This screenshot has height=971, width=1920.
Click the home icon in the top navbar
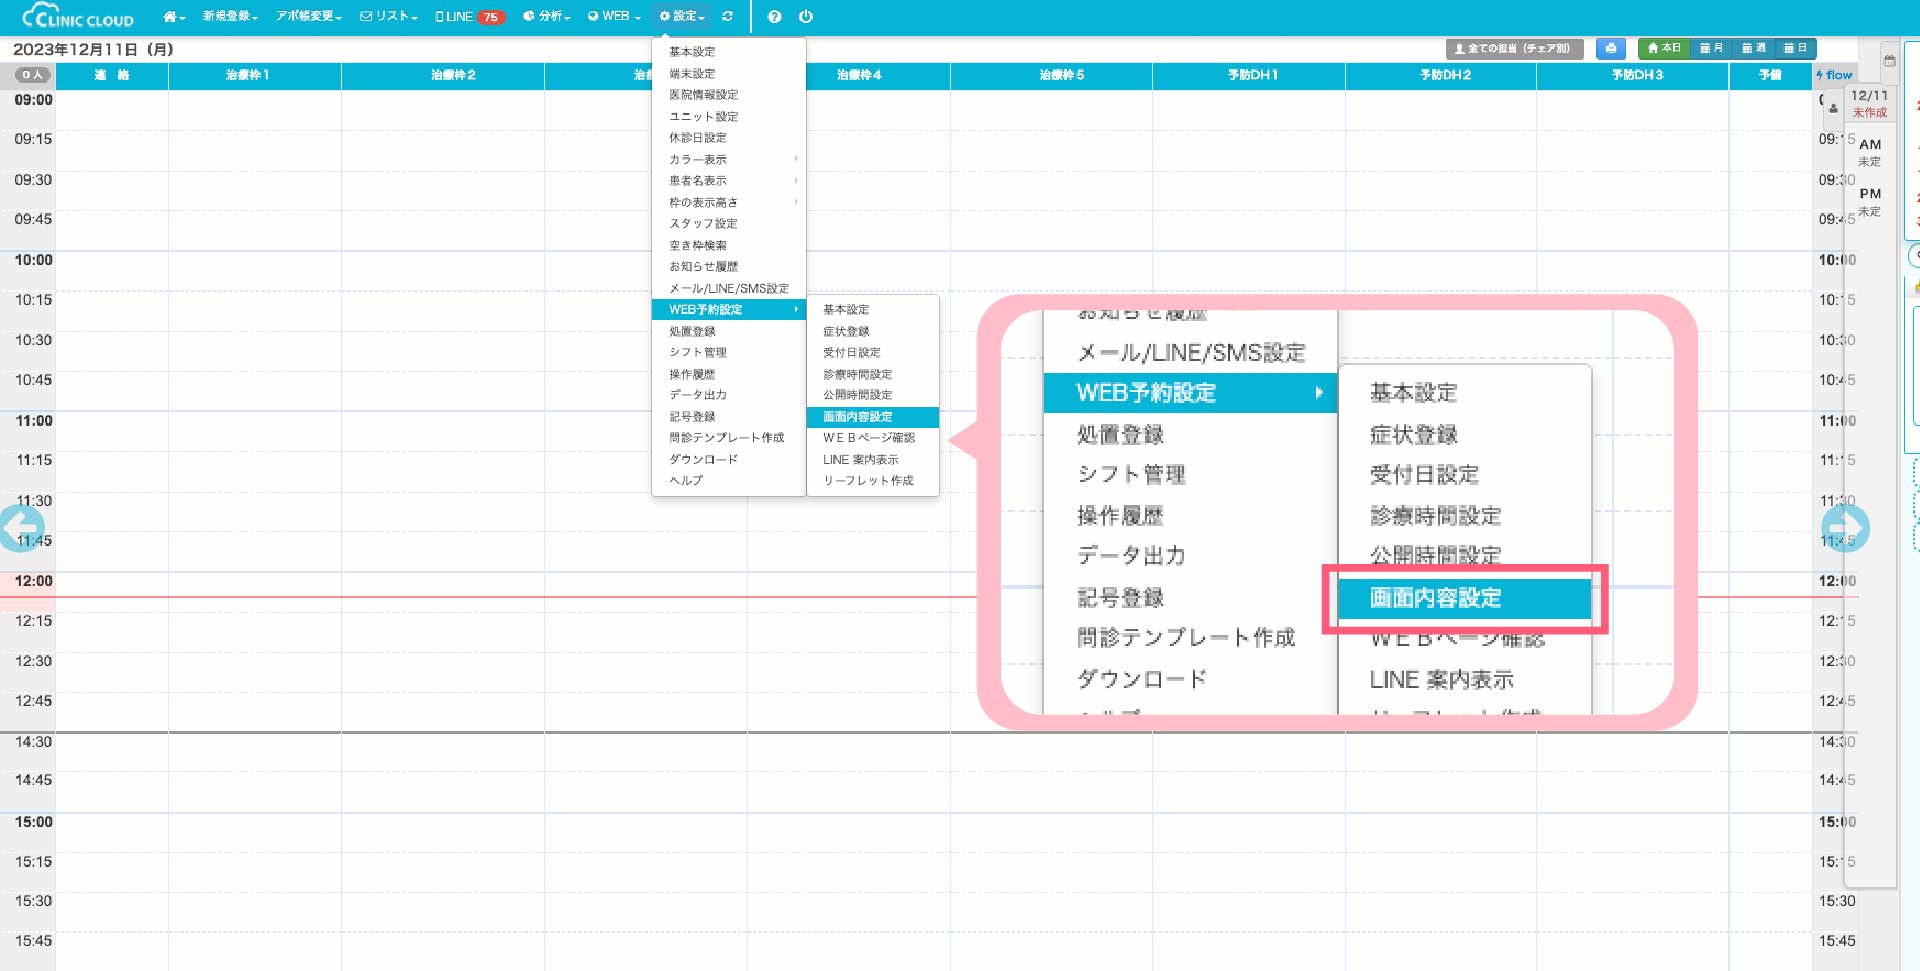pos(172,17)
